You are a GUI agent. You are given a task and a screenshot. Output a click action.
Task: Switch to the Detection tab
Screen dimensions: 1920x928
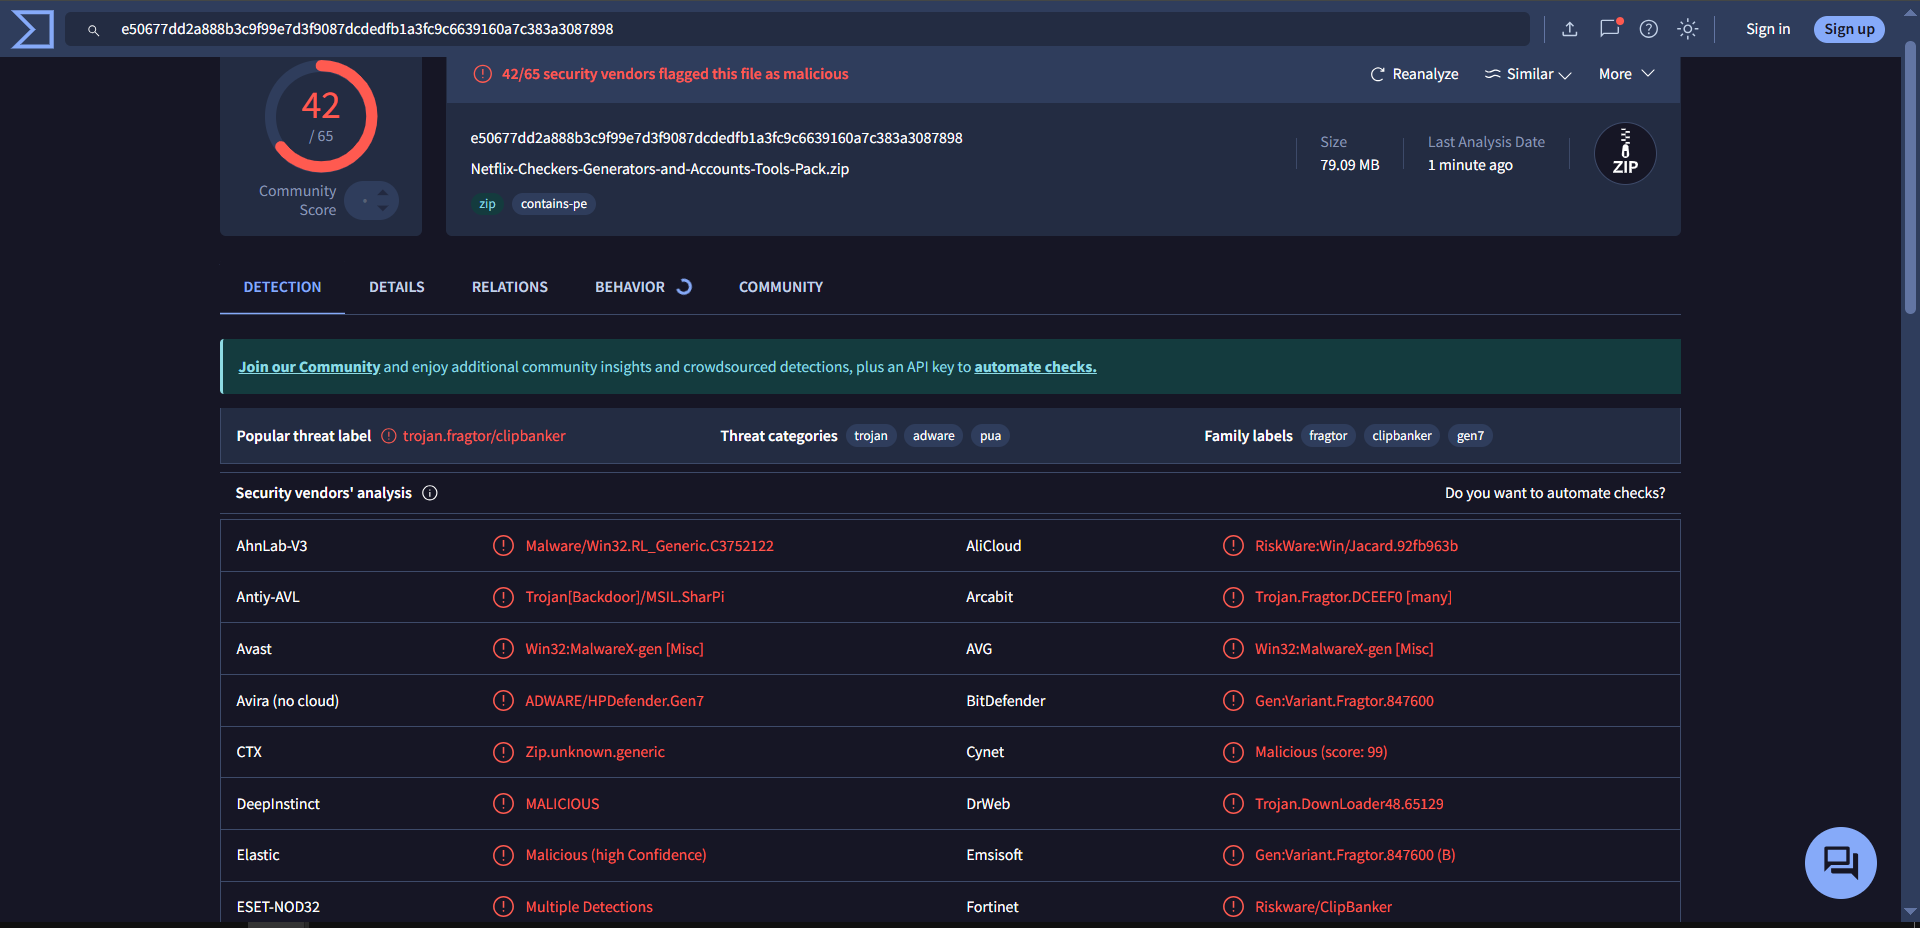pyautogui.click(x=282, y=287)
